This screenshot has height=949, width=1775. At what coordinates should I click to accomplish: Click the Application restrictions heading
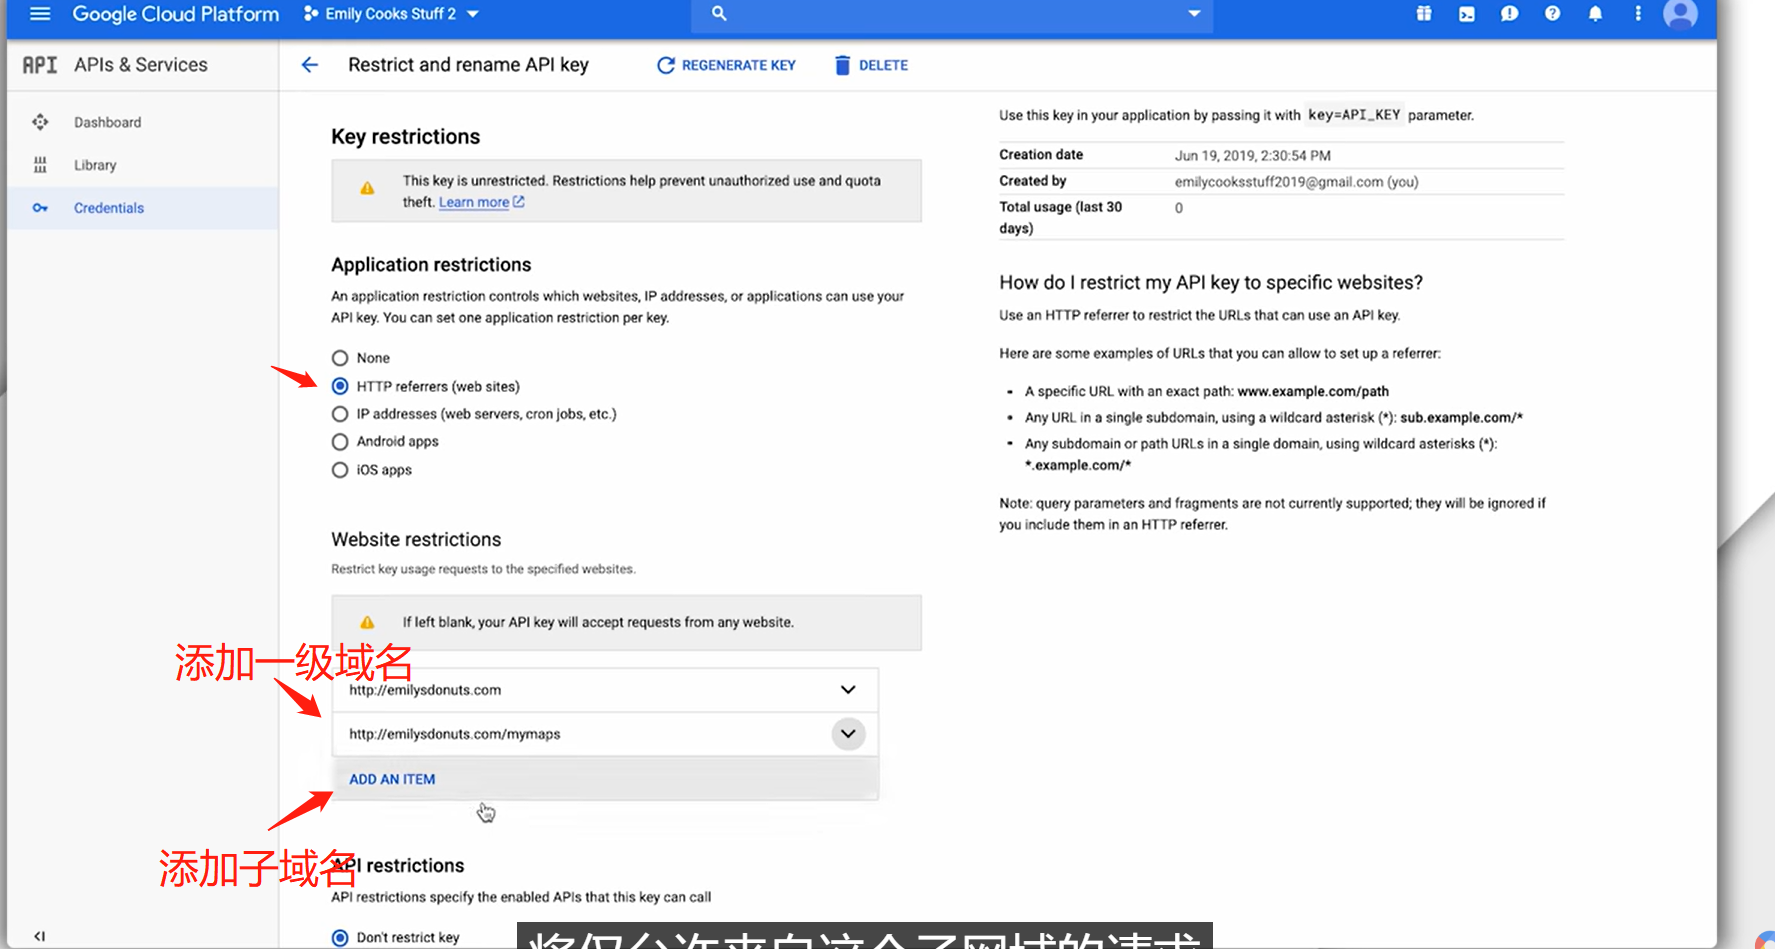(431, 265)
